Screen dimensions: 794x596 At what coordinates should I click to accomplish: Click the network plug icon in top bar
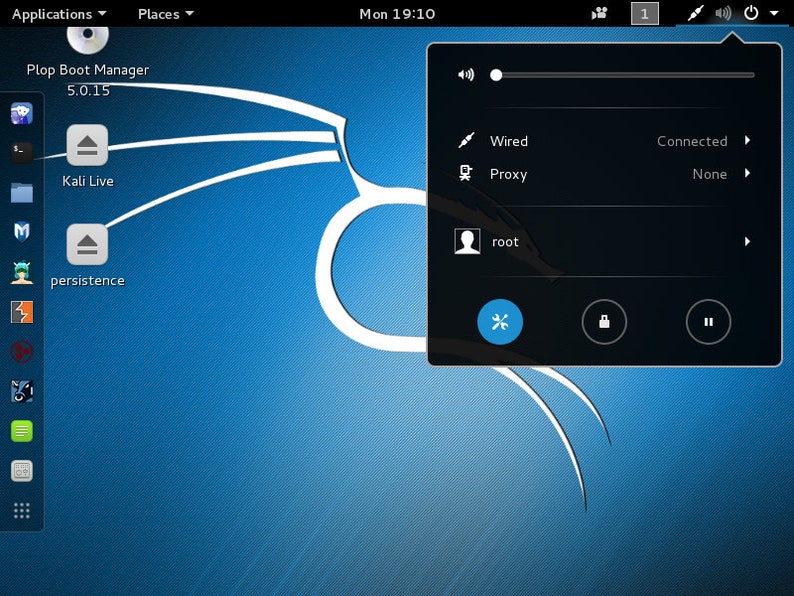tap(695, 13)
